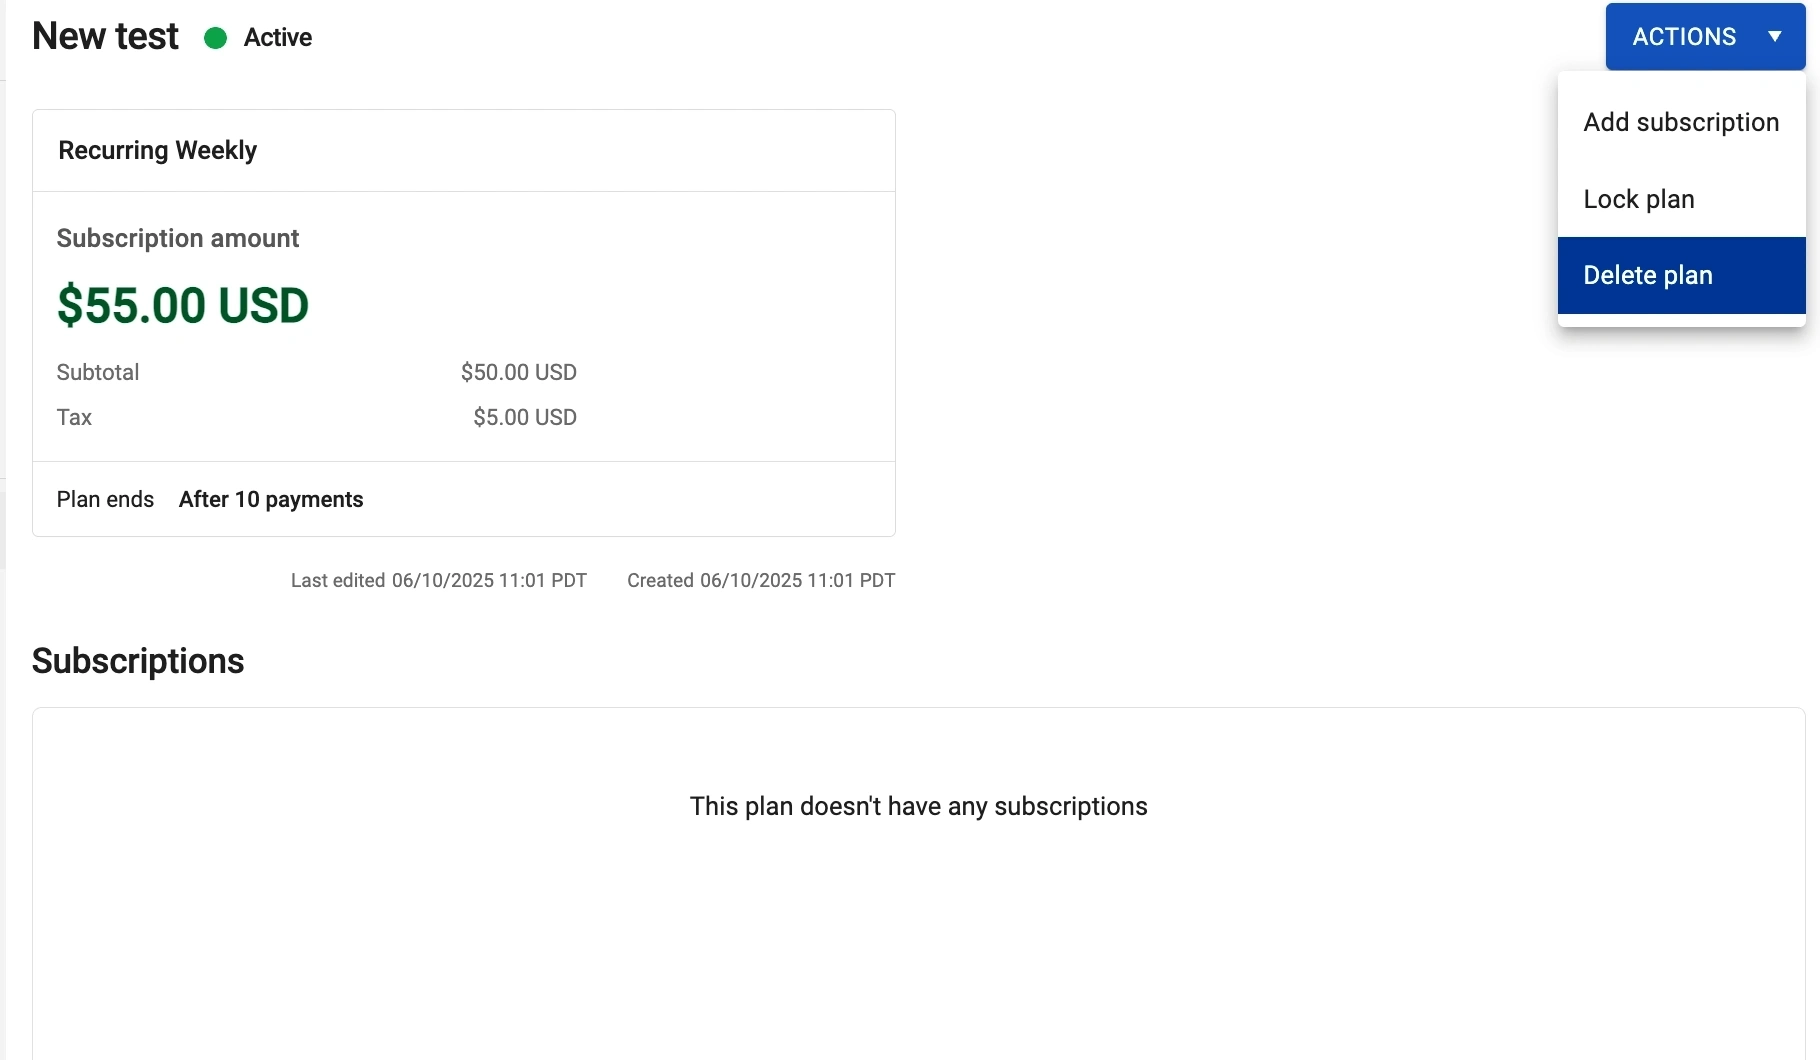Screen dimensions: 1820x1060
Task: Click the Subscriptions section heading
Action: pos(138,661)
